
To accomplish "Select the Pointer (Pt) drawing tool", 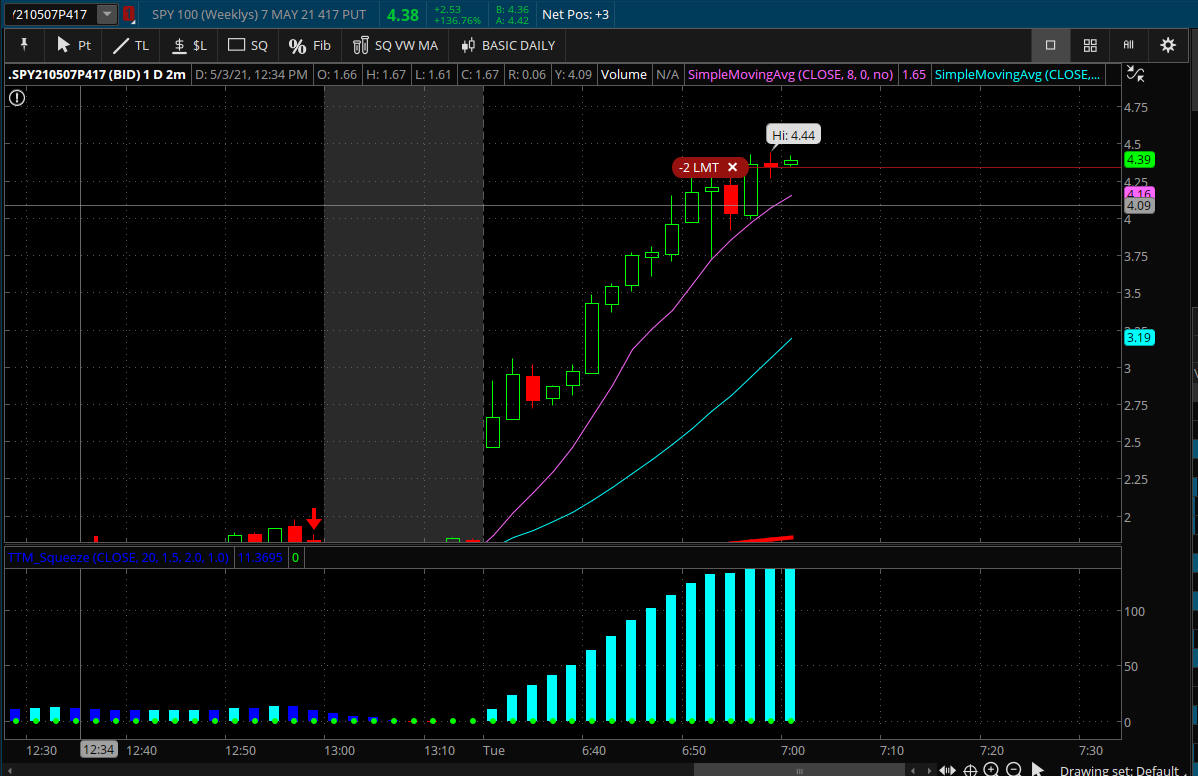I will [x=73, y=45].
